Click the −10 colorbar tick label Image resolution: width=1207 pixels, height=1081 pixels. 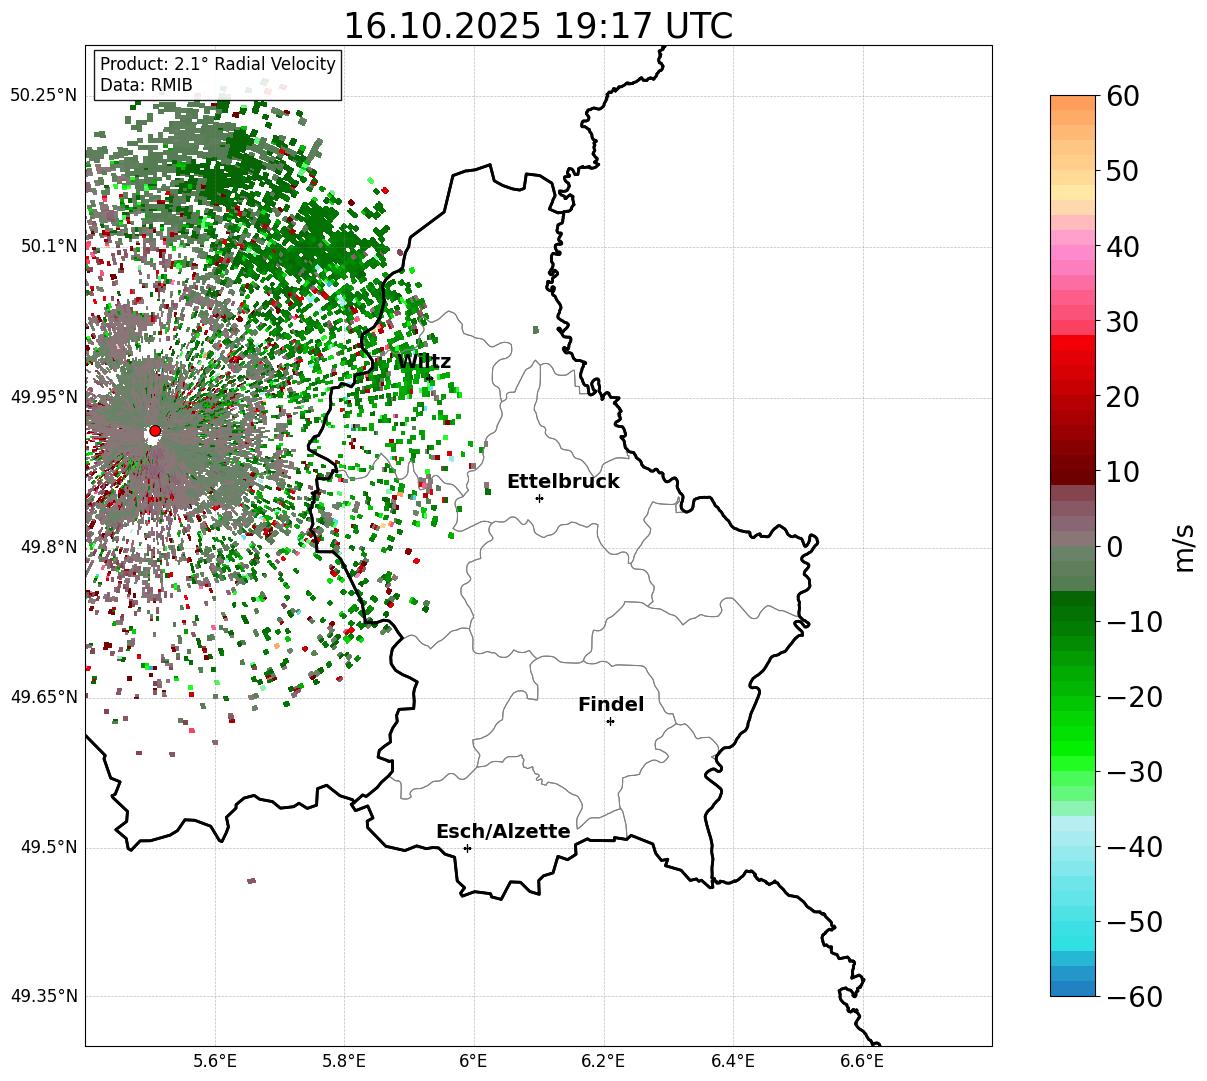tap(1134, 621)
